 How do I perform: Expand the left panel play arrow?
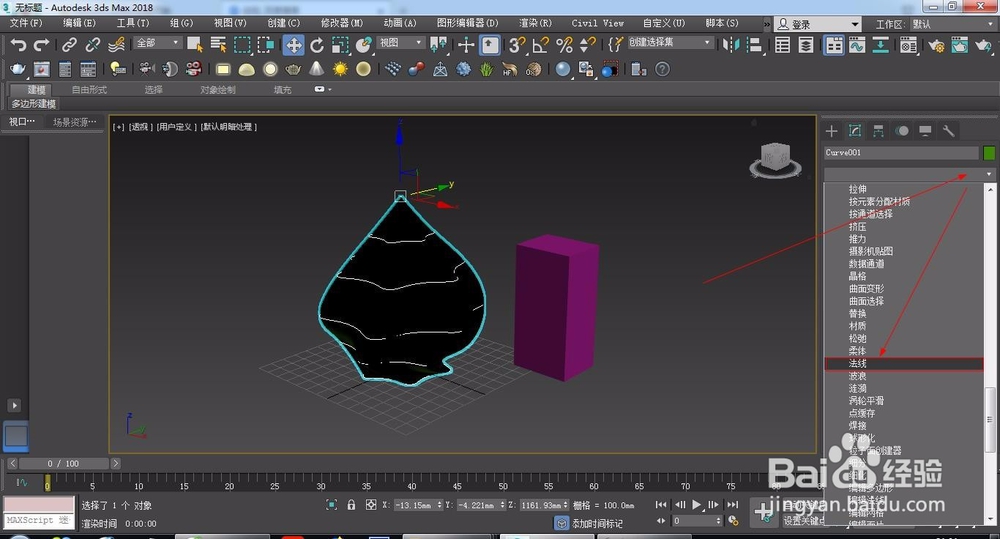click(x=14, y=405)
